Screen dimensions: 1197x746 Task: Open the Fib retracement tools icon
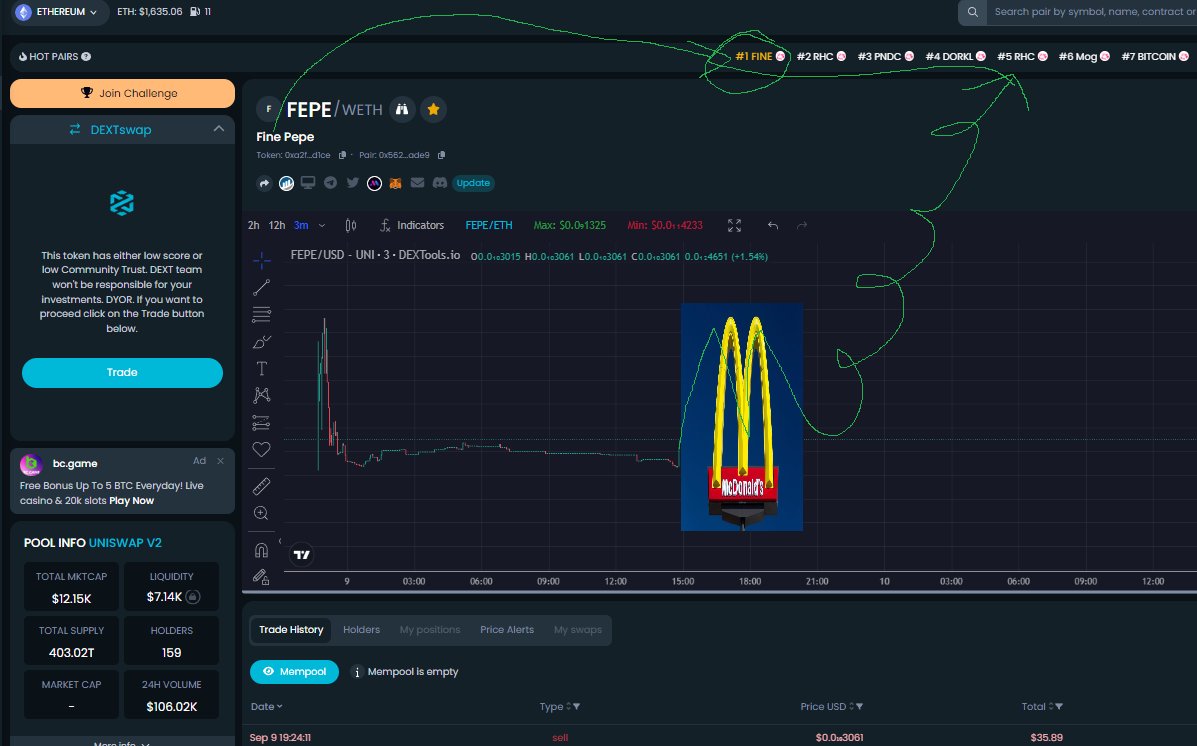(261, 314)
